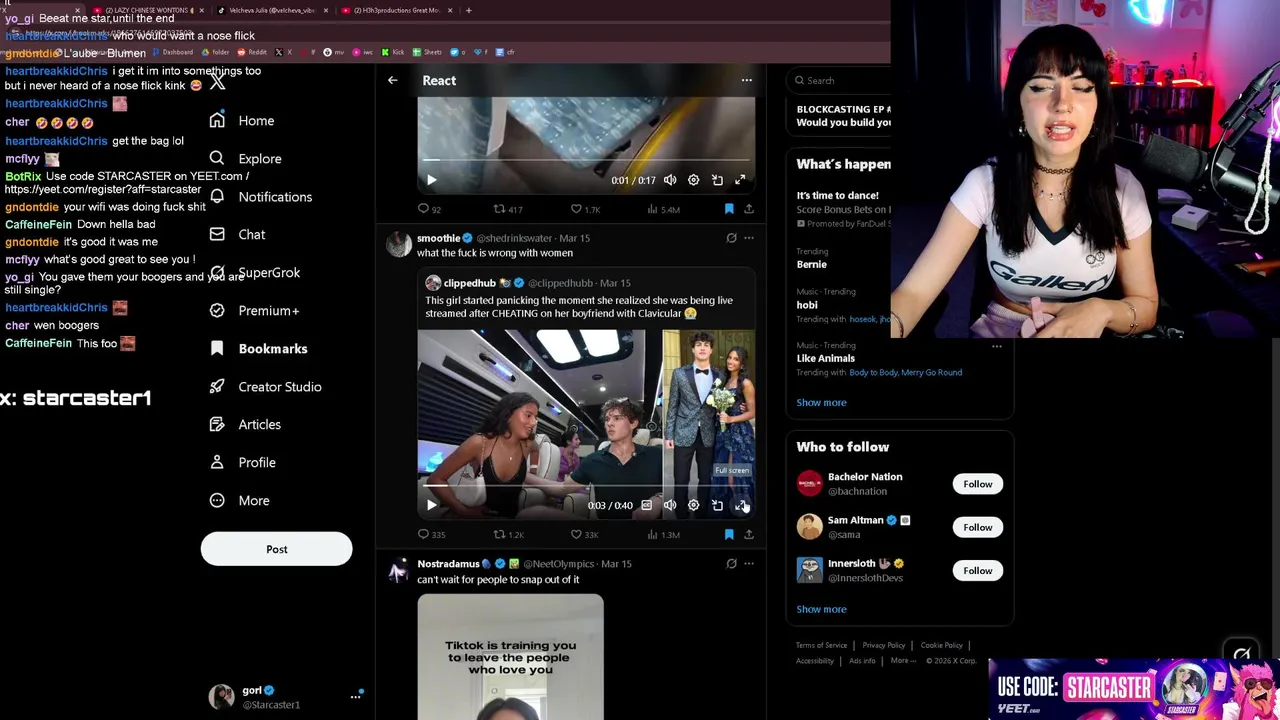Open smoothie's profile avatar
Screen dimensions: 1280x720
click(x=399, y=245)
